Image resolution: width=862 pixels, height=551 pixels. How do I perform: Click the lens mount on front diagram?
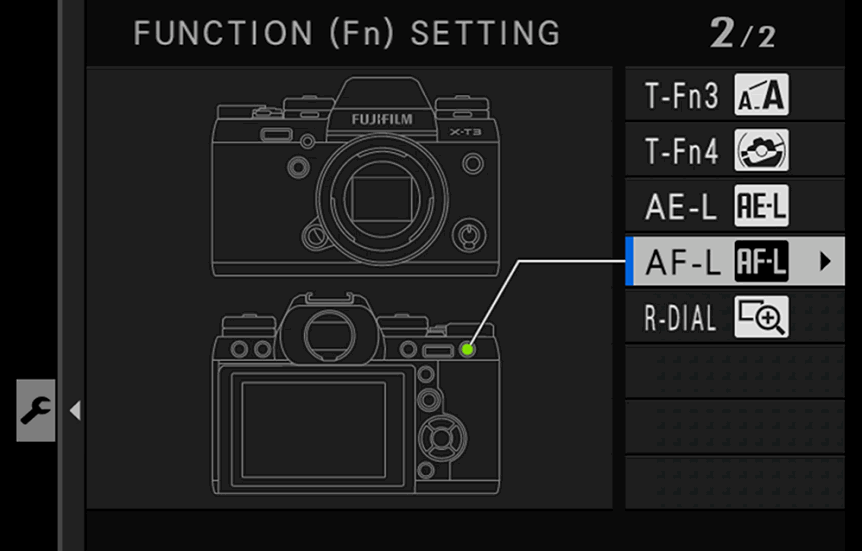click(x=382, y=198)
